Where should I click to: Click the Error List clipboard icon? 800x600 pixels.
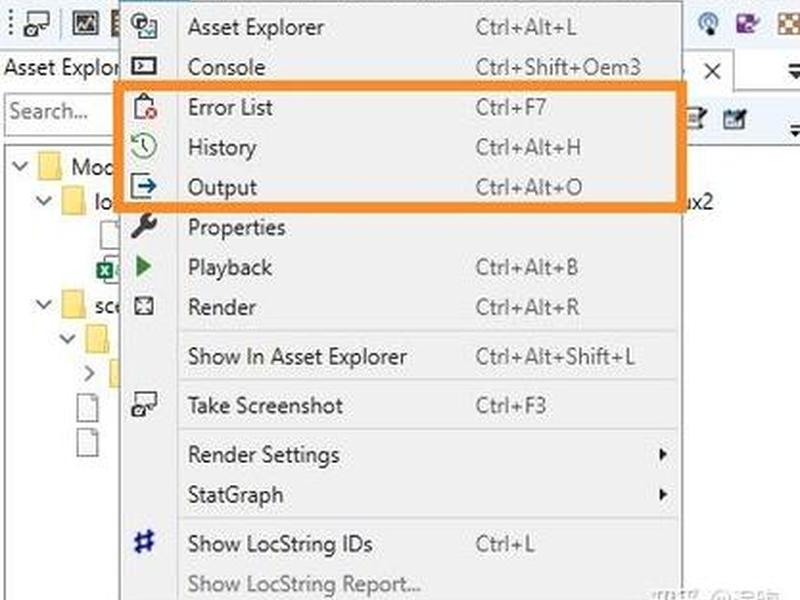pyautogui.click(x=144, y=107)
